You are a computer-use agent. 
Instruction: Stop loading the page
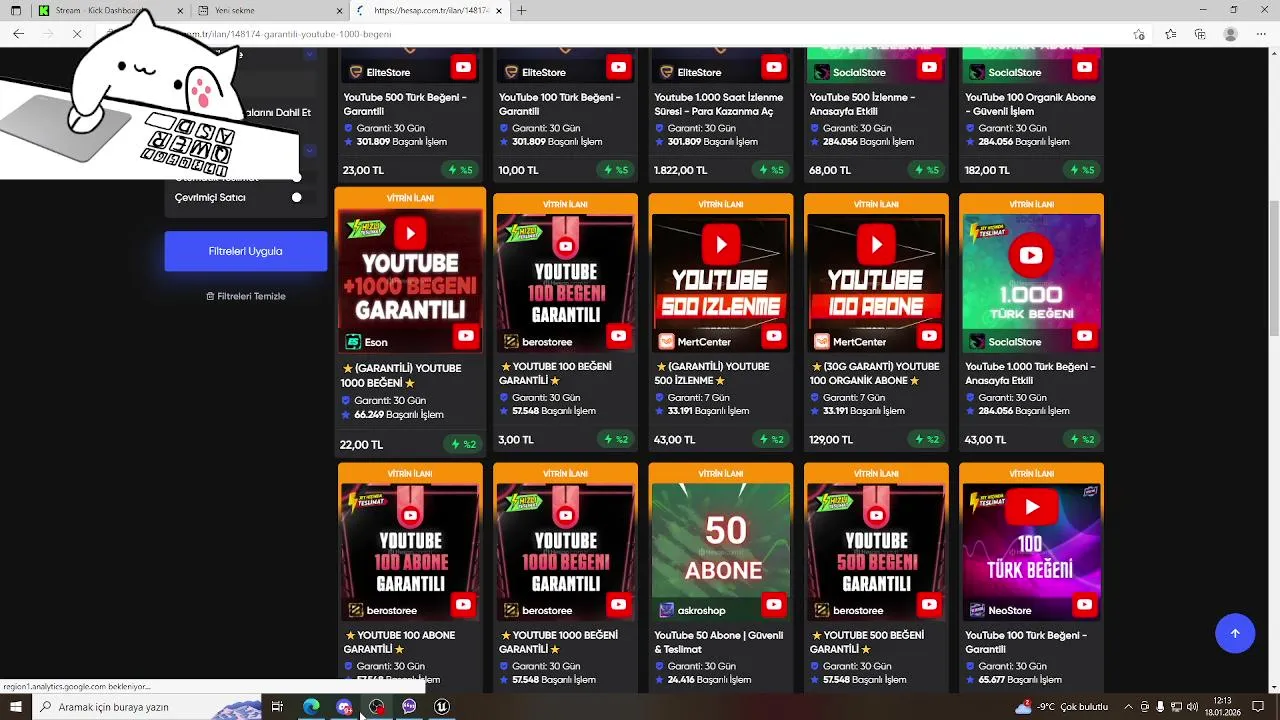(x=77, y=34)
